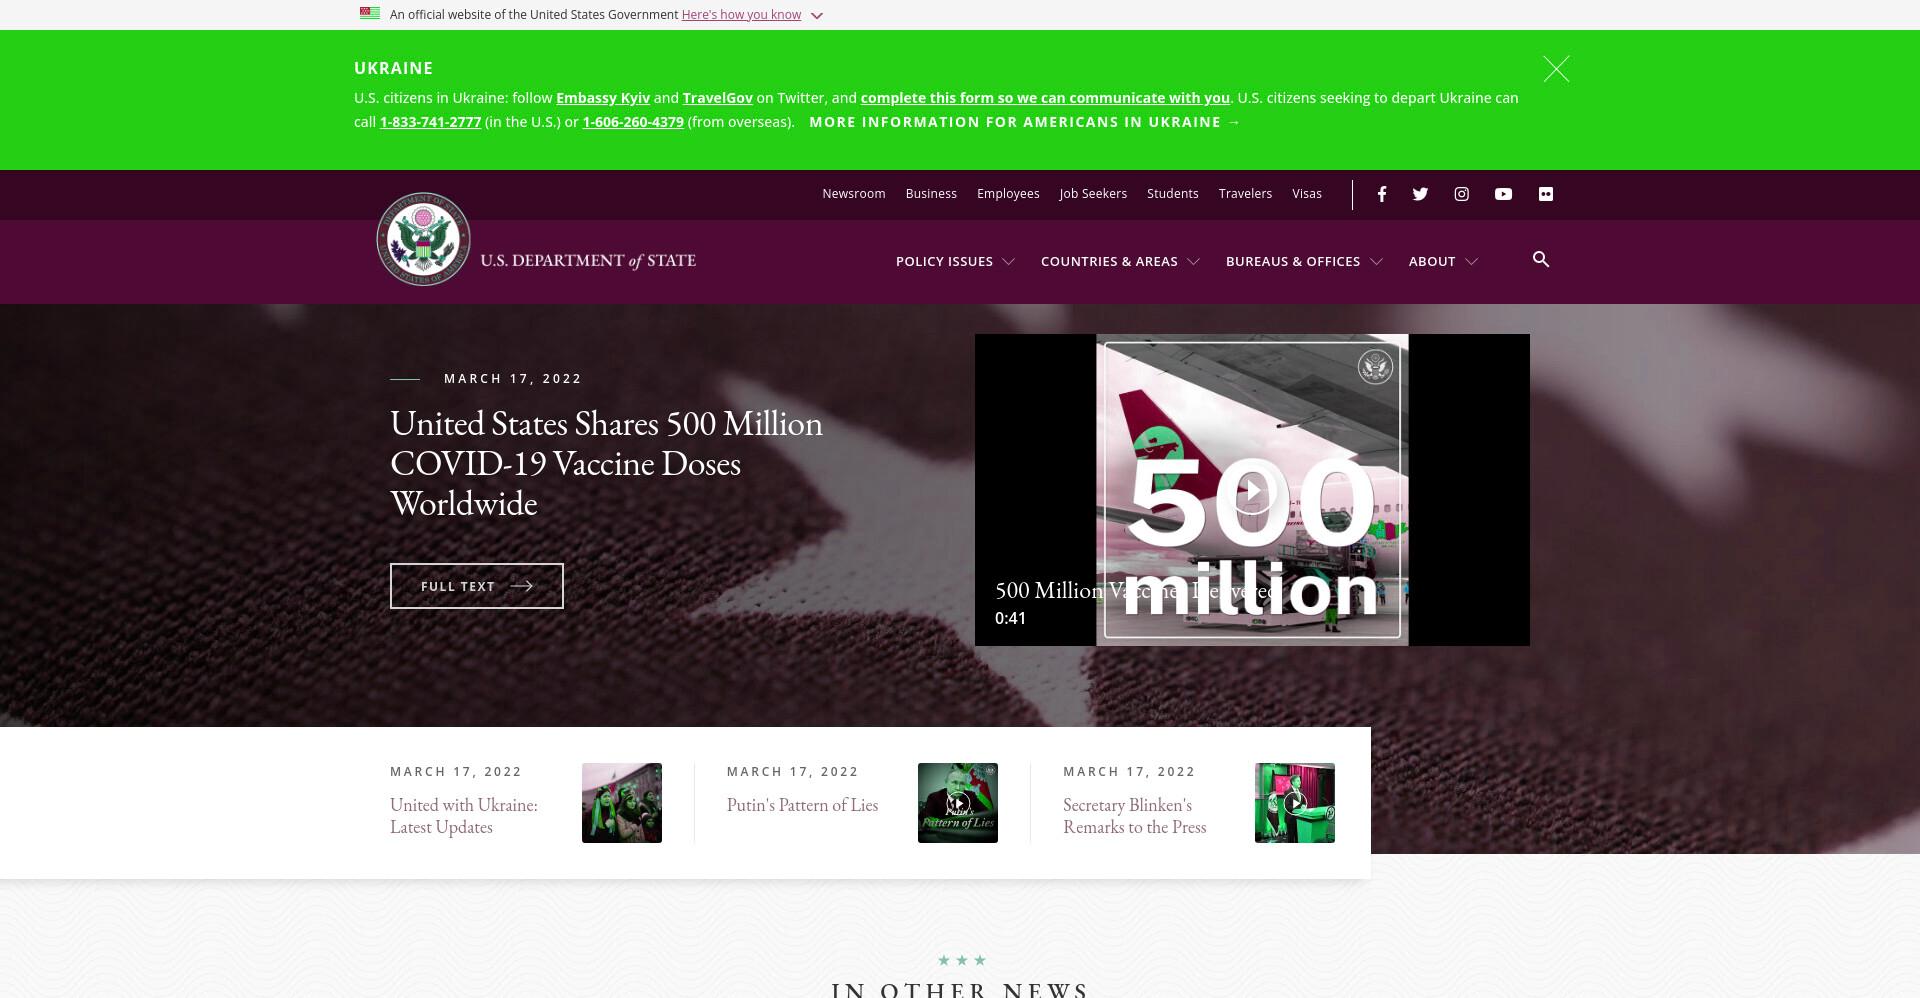The width and height of the screenshot is (1920, 998).
Task: Open the Twitter social icon
Action: coord(1420,194)
